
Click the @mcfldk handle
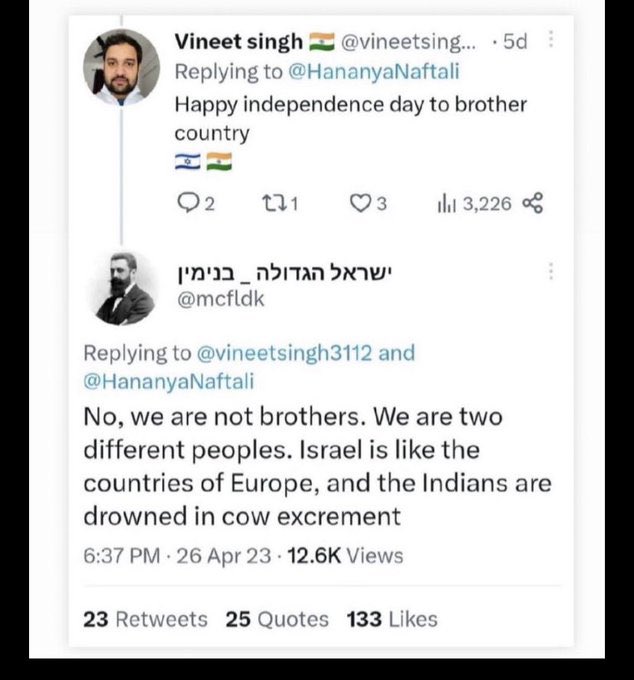click(220, 299)
